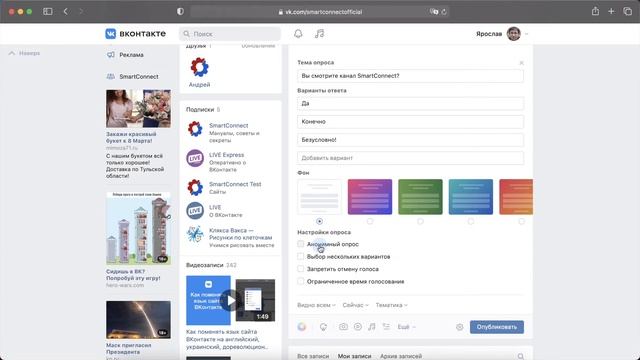The width and height of the screenshot is (640, 360).
Task: Click the Андрей friend avatar
Action: (199, 68)
